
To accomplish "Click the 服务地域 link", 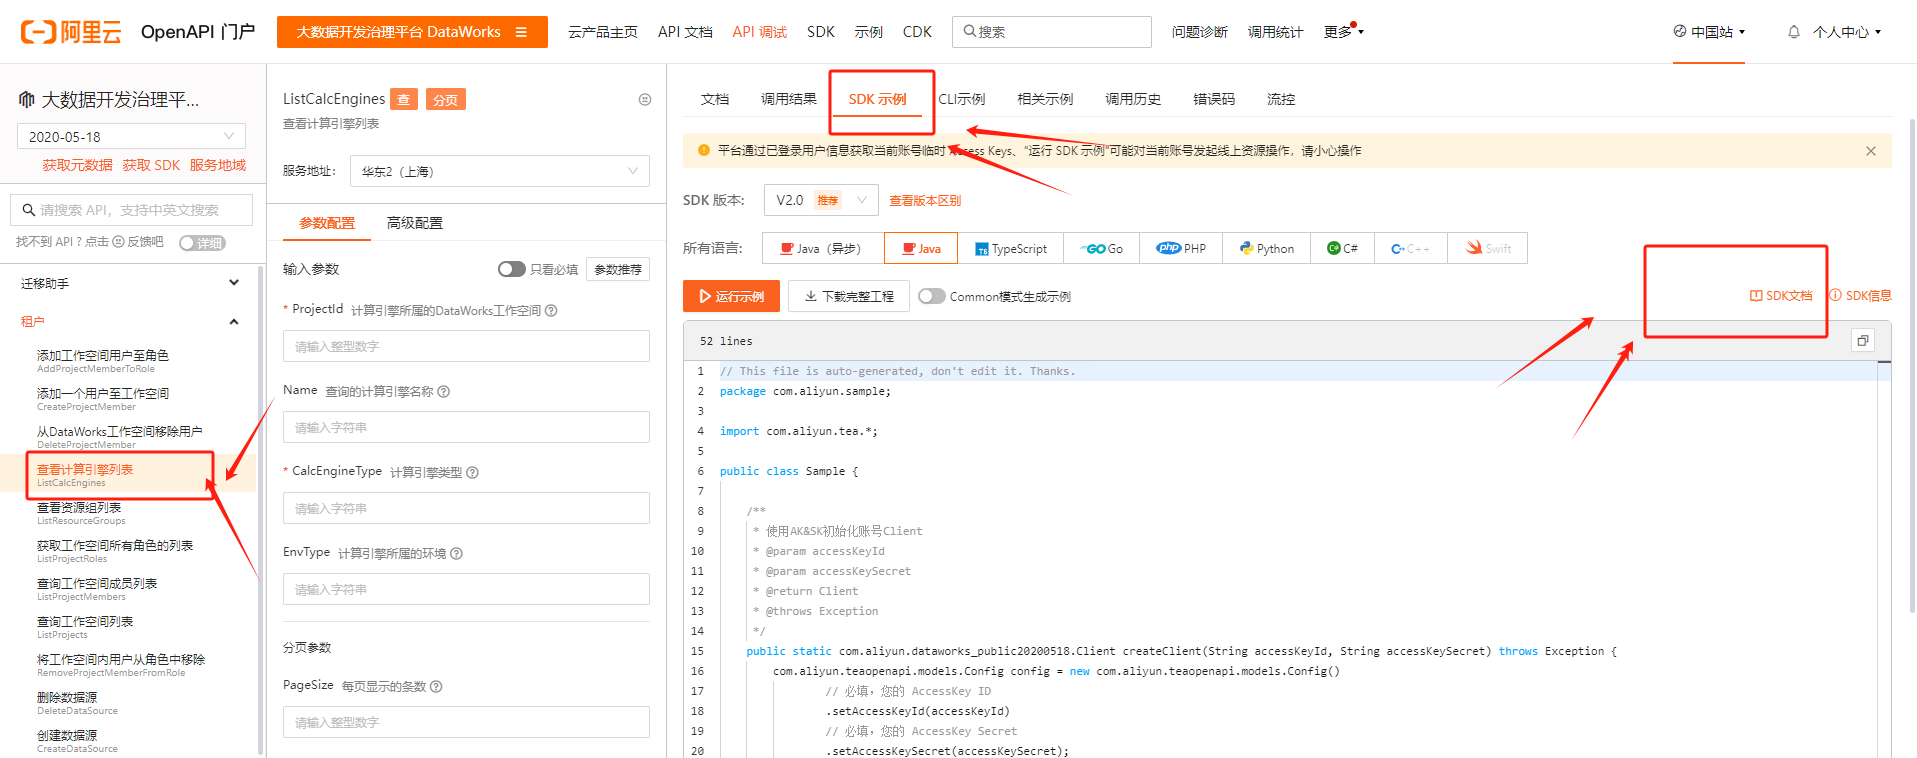I will [218, 165].
